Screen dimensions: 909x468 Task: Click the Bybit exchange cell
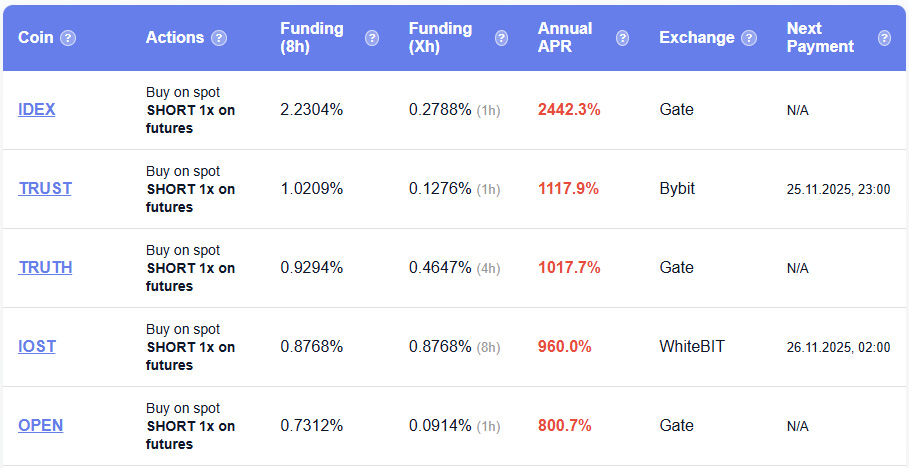tap(677, 189)
